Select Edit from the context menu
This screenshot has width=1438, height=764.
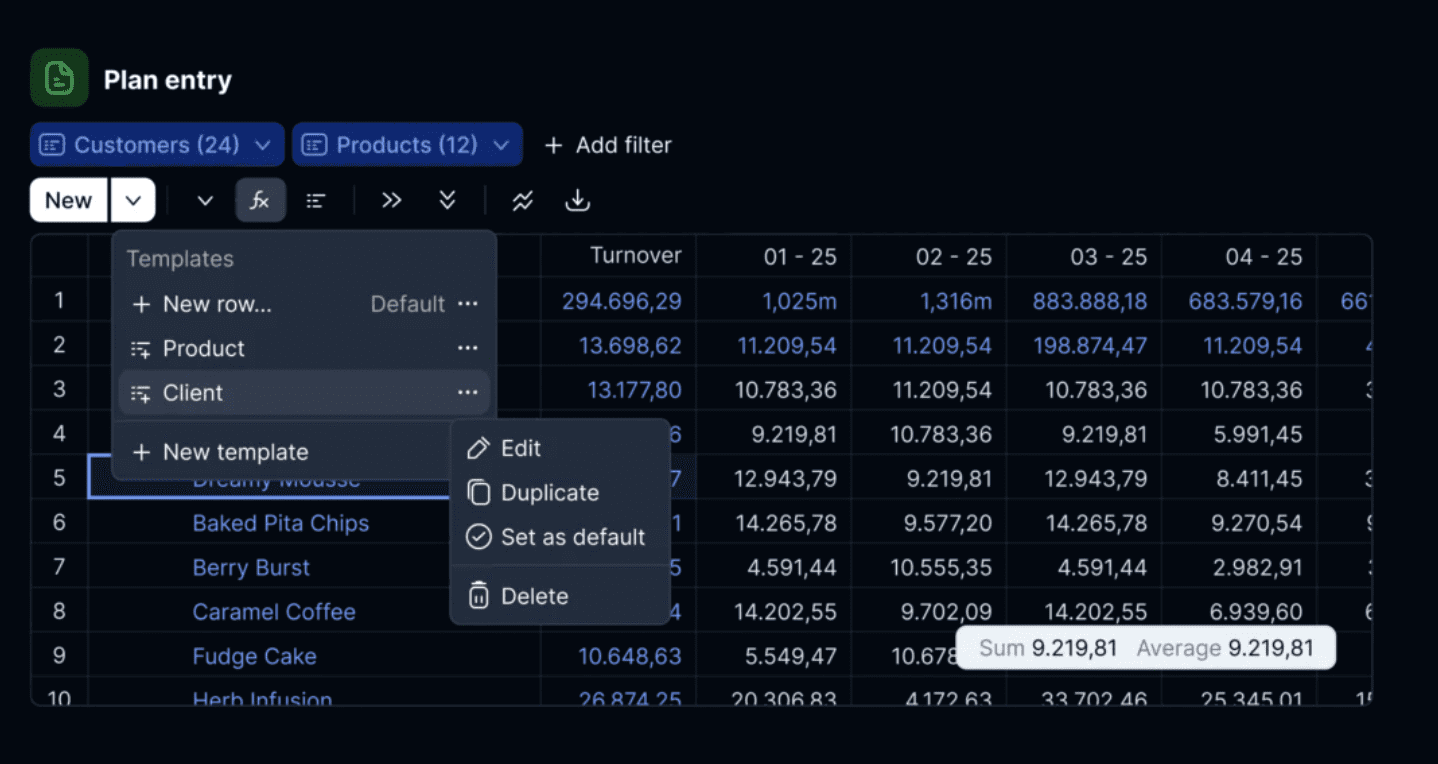pyautogui.click(x=559, y=448)
